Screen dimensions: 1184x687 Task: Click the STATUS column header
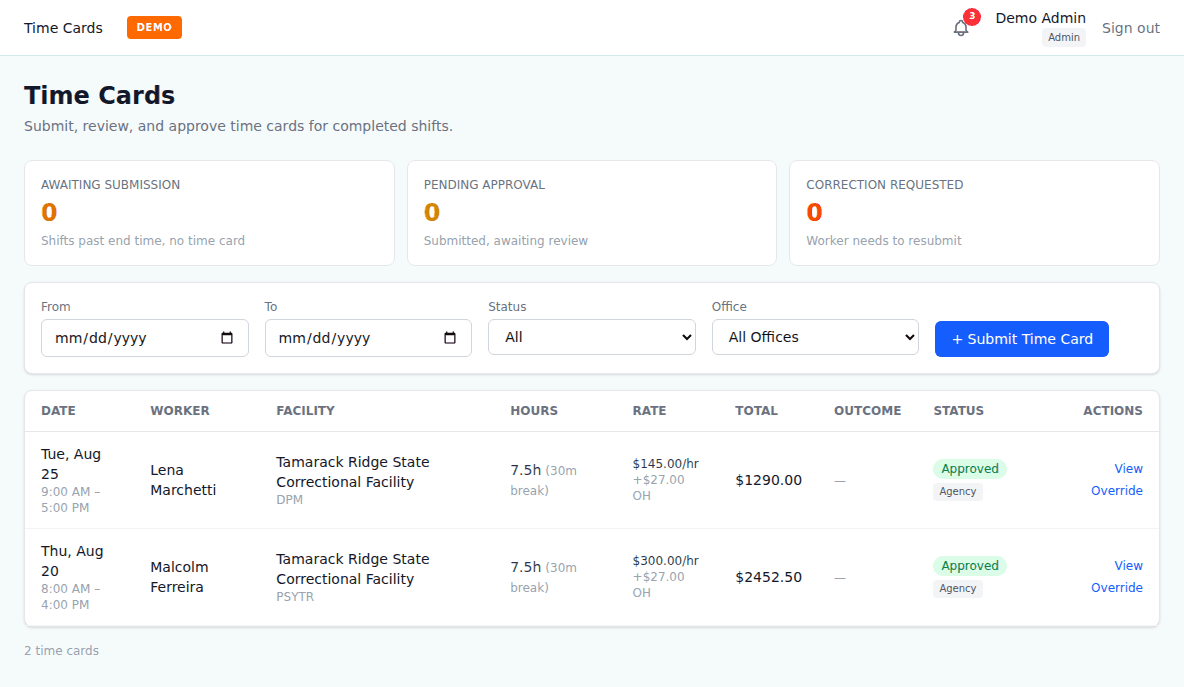(x=958, y=411)
